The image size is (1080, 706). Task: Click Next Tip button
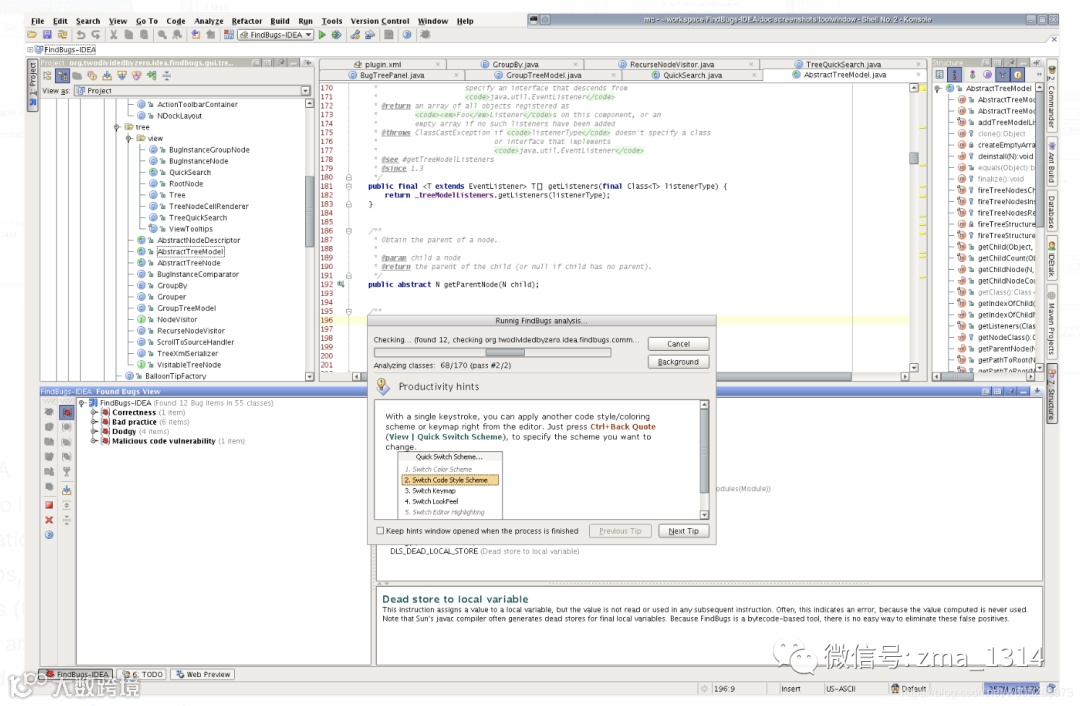683,531
